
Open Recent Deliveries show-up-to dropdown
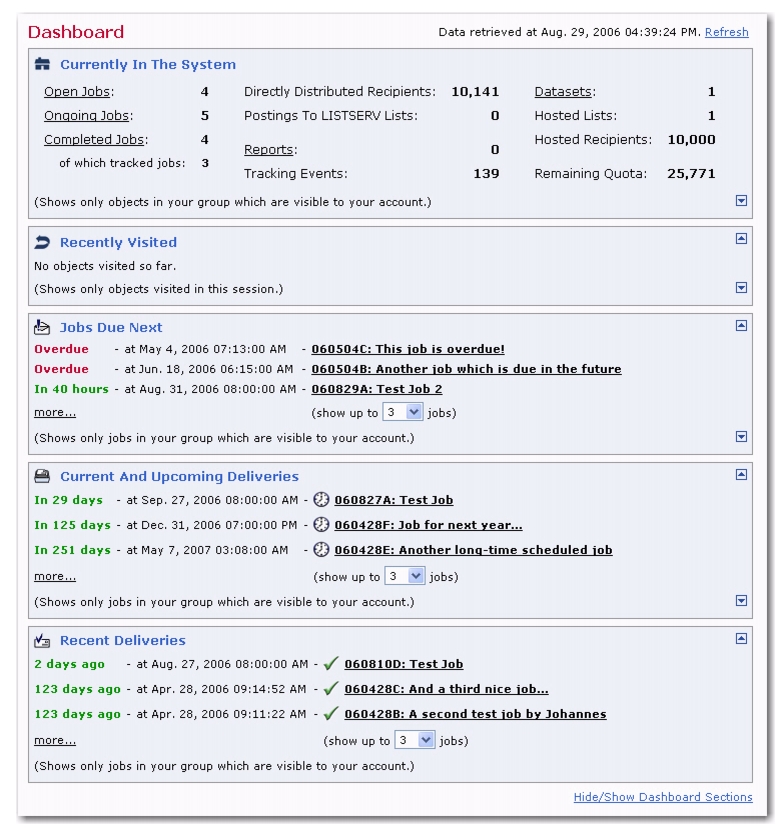coord(415,740)
